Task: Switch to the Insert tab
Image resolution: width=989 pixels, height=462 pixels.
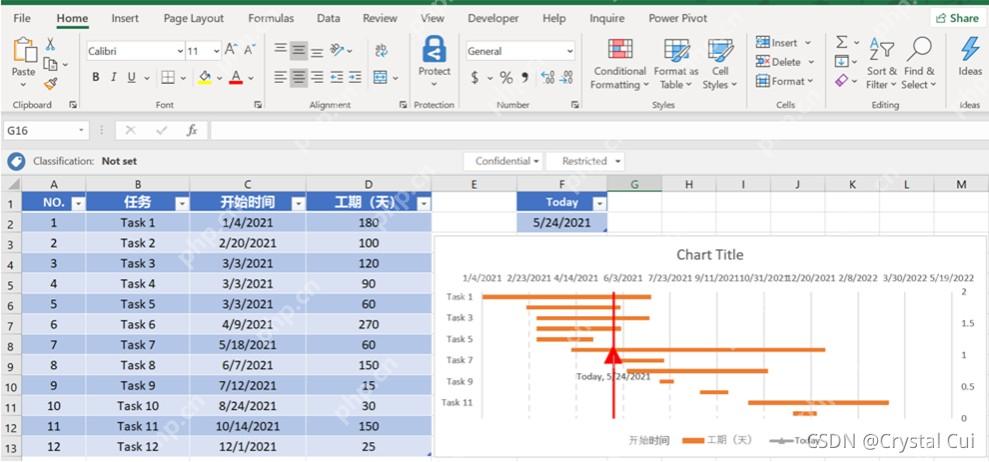Action: click(x=125, y=18)
